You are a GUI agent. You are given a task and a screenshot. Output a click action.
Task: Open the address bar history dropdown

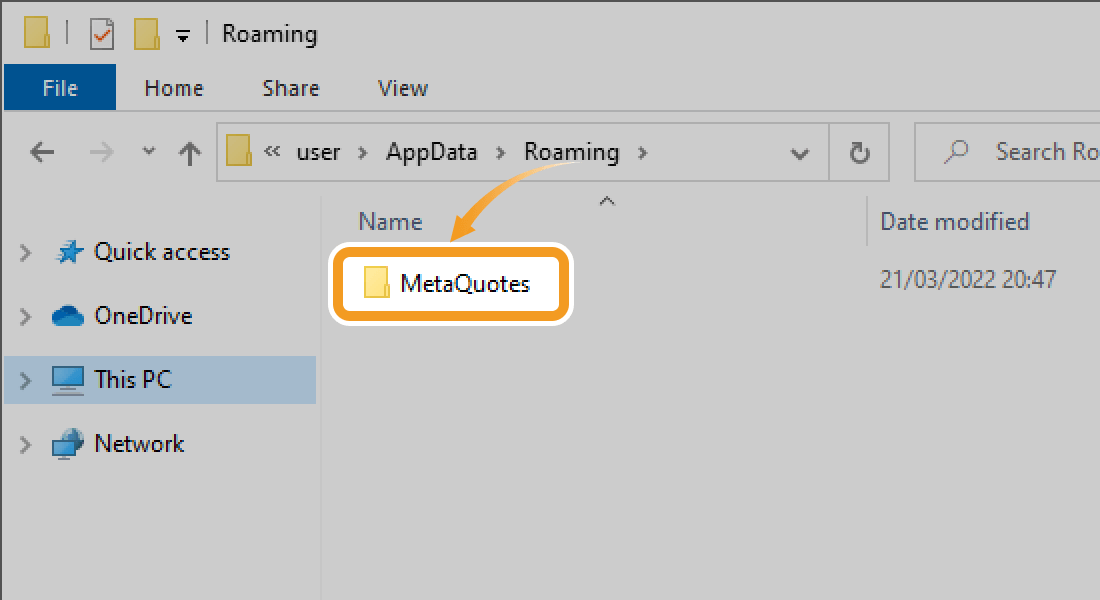(x=799, y=153)
